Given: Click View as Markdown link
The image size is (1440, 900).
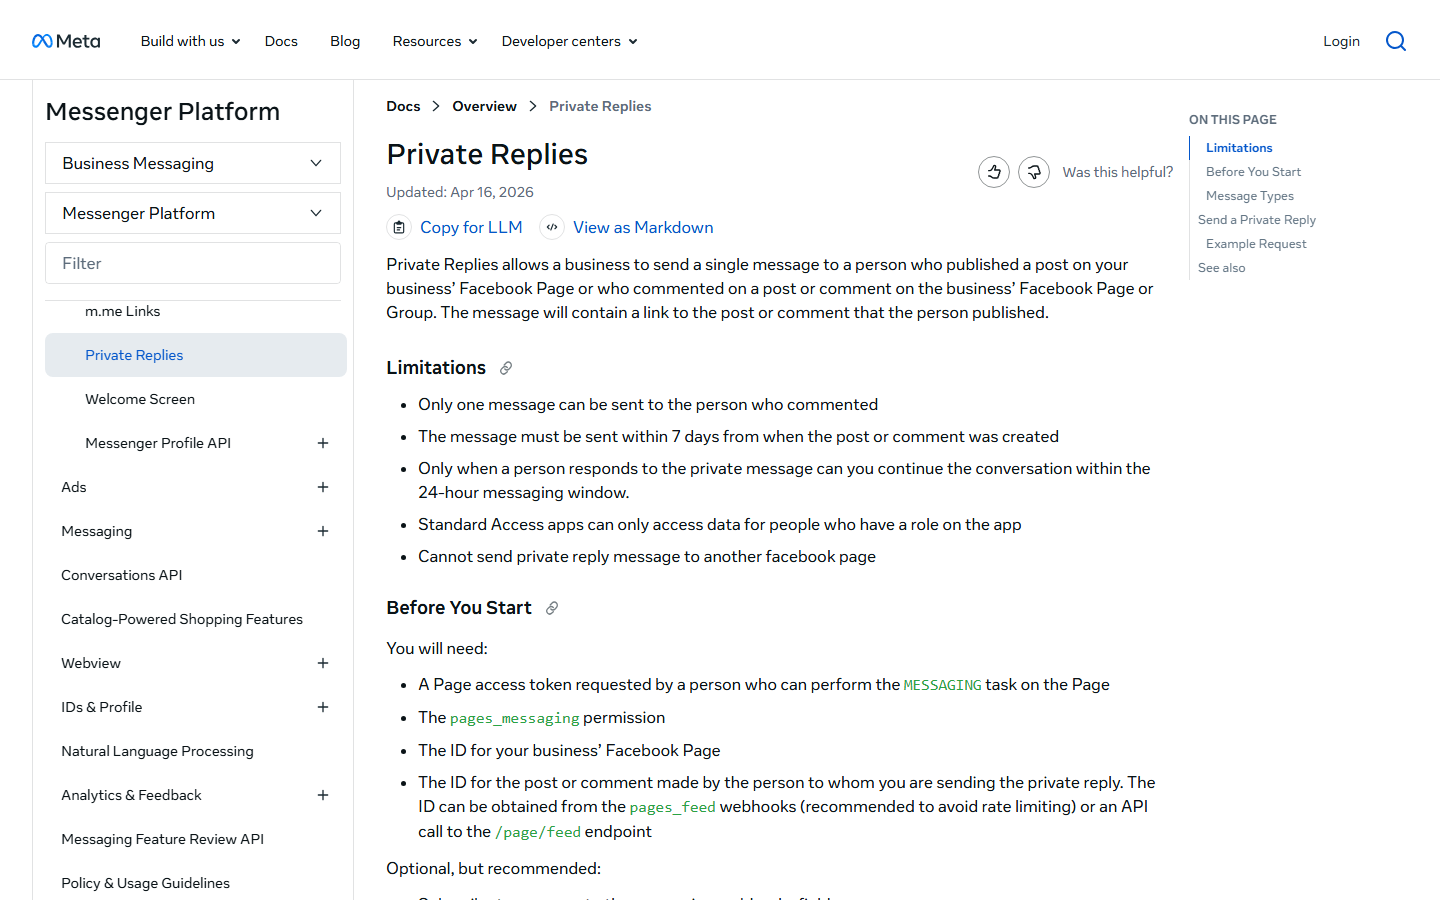Looking at the screenshot, I should (x=643, y=227).
